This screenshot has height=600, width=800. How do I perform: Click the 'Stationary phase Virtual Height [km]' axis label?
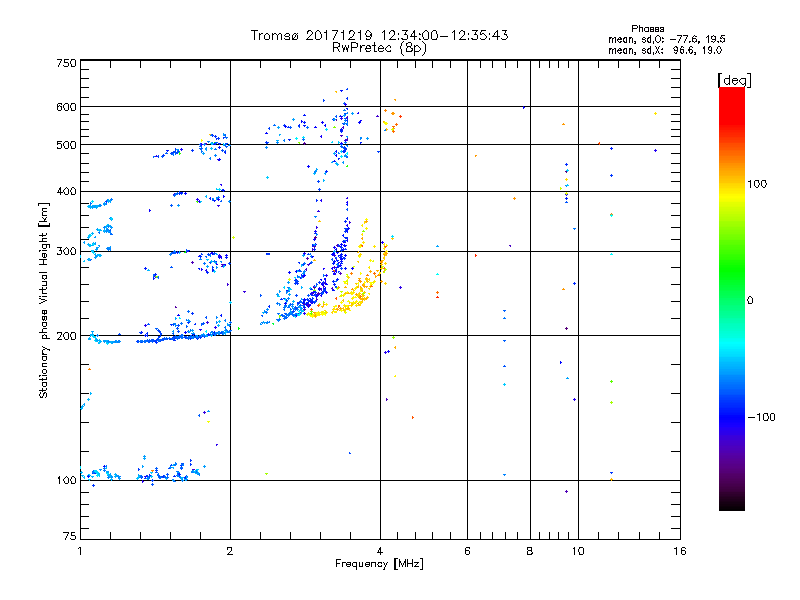pyautogui.click(x=43, y=301)
